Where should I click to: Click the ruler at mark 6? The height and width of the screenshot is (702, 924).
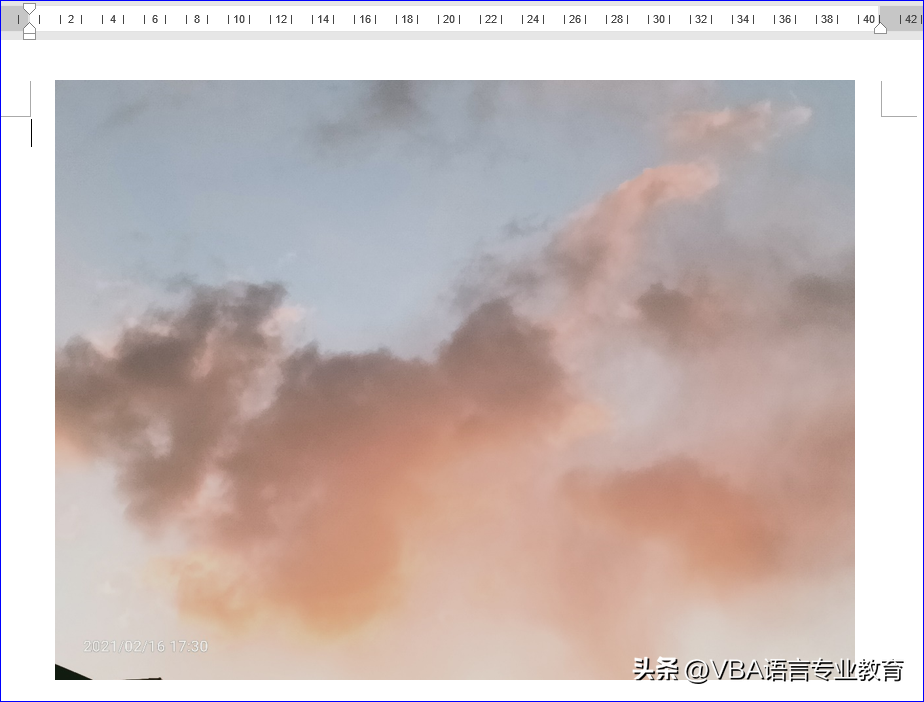pos(155,19)
